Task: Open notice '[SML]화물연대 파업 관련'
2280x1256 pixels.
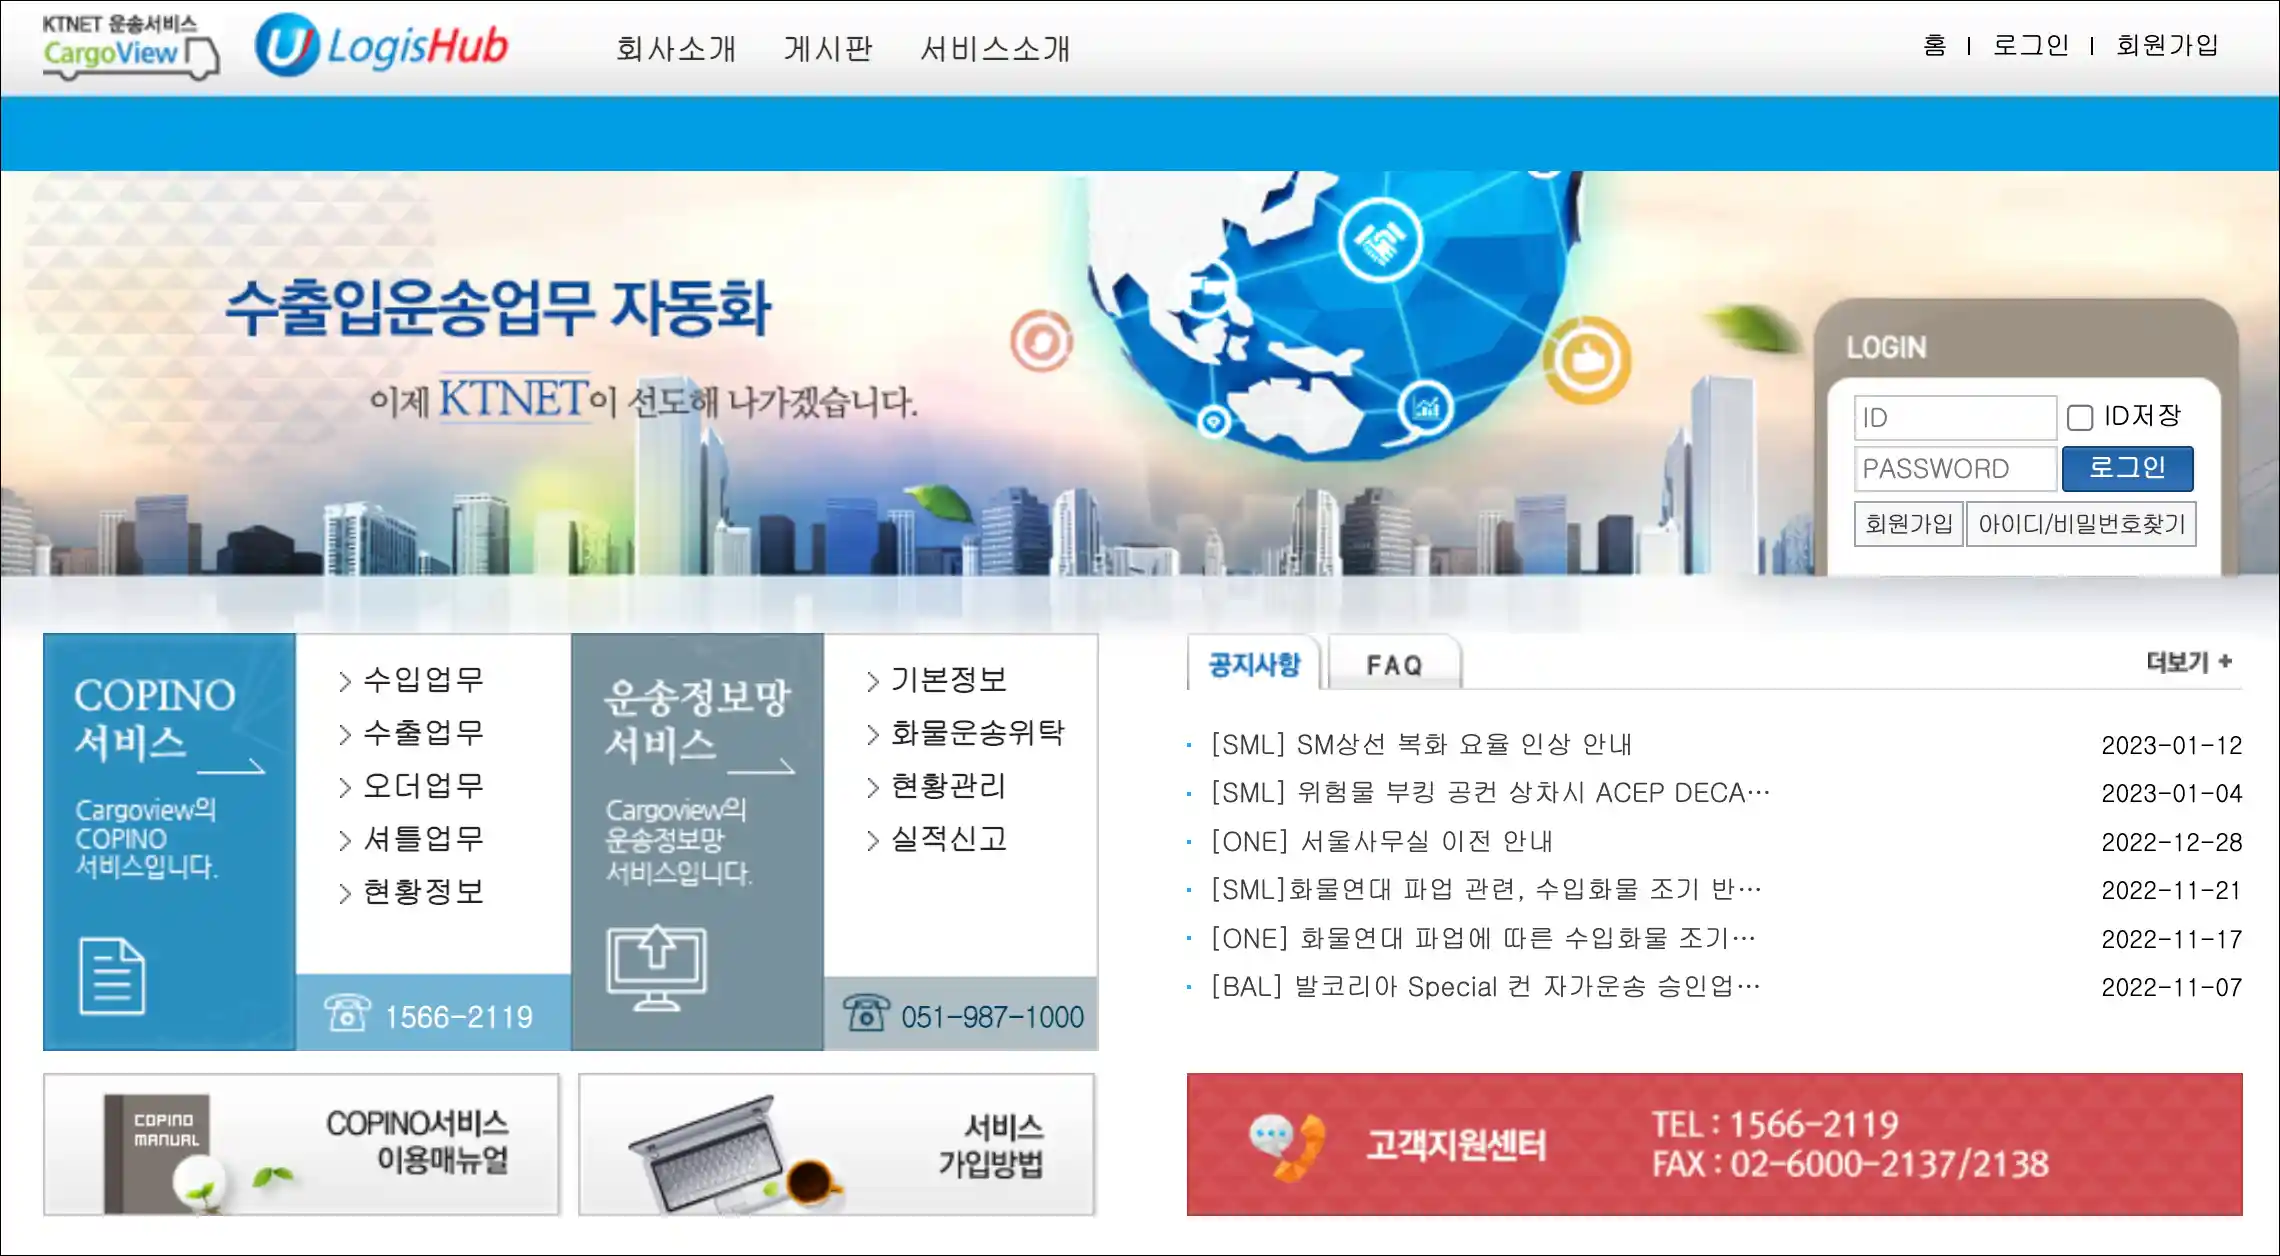Action: (1486, 890)
